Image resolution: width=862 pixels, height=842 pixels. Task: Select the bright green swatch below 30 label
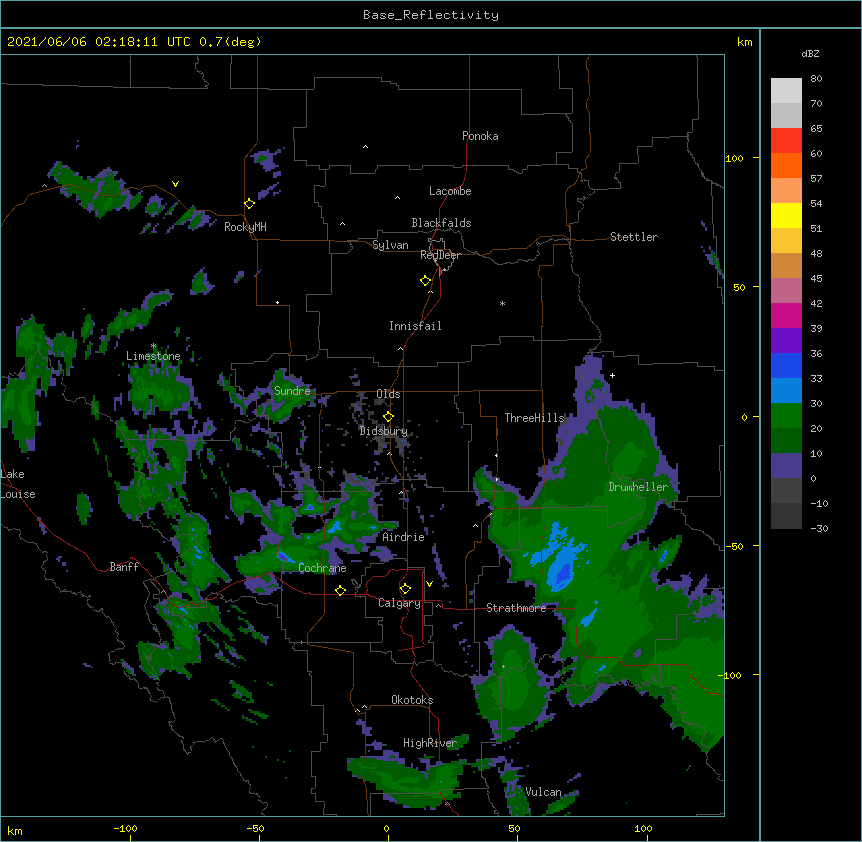point(786,416)
